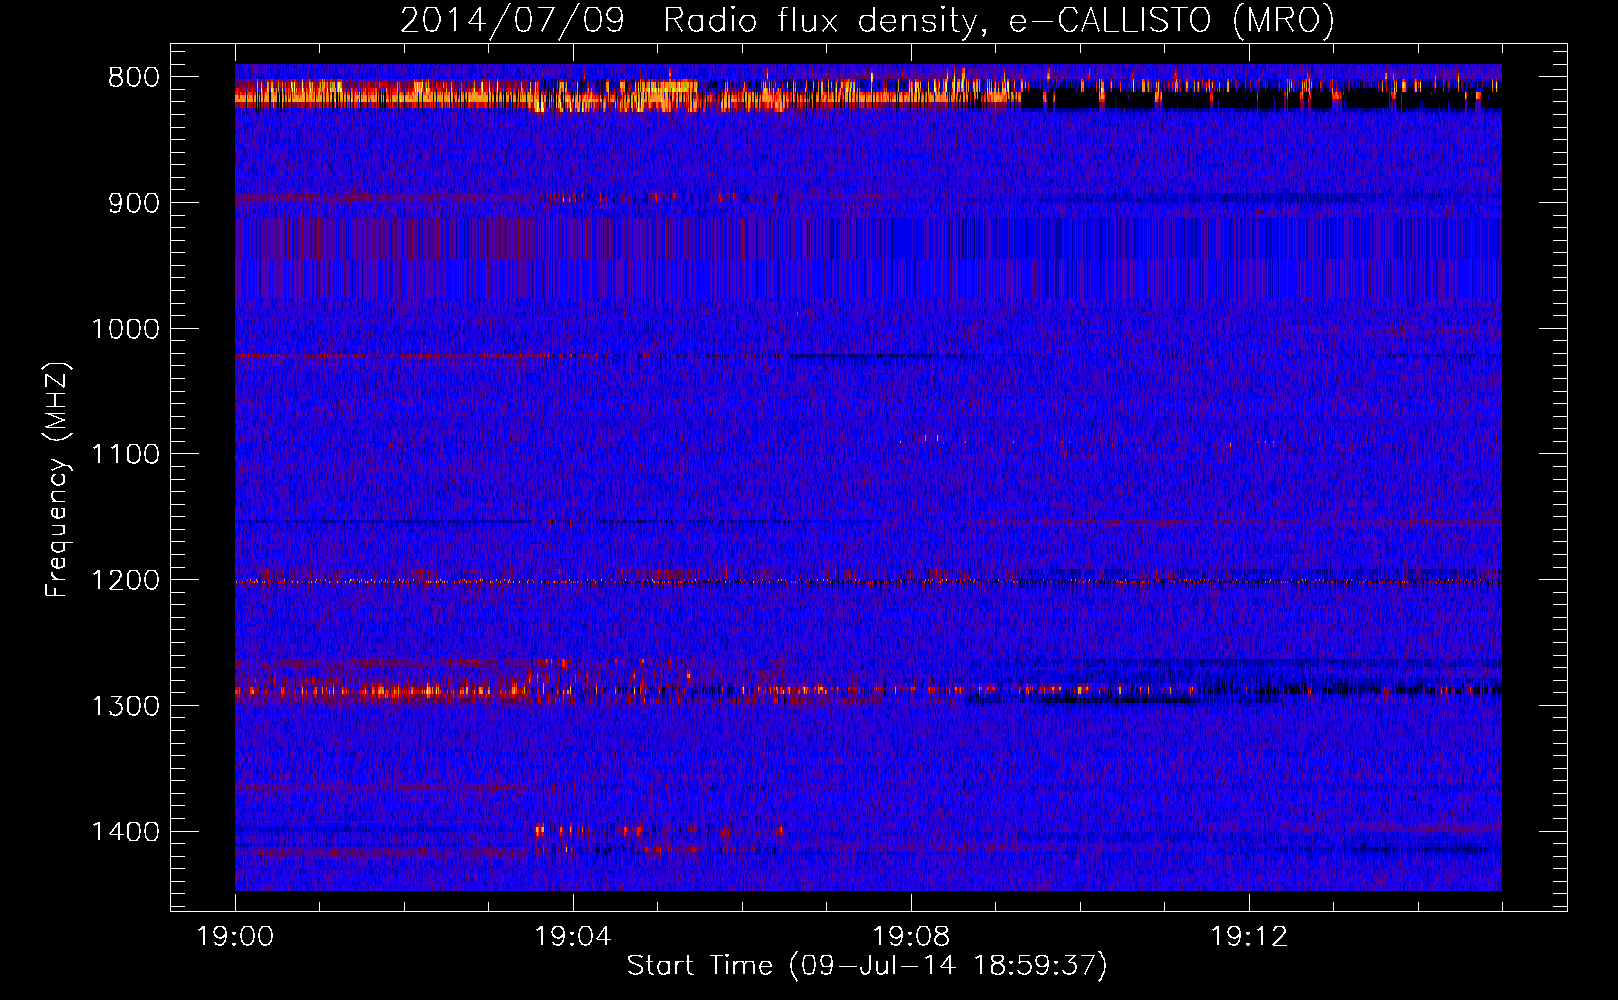Click the 19:04 time tick label
This screenshot has height=1000, width=1618.
[x=573, y=937]
